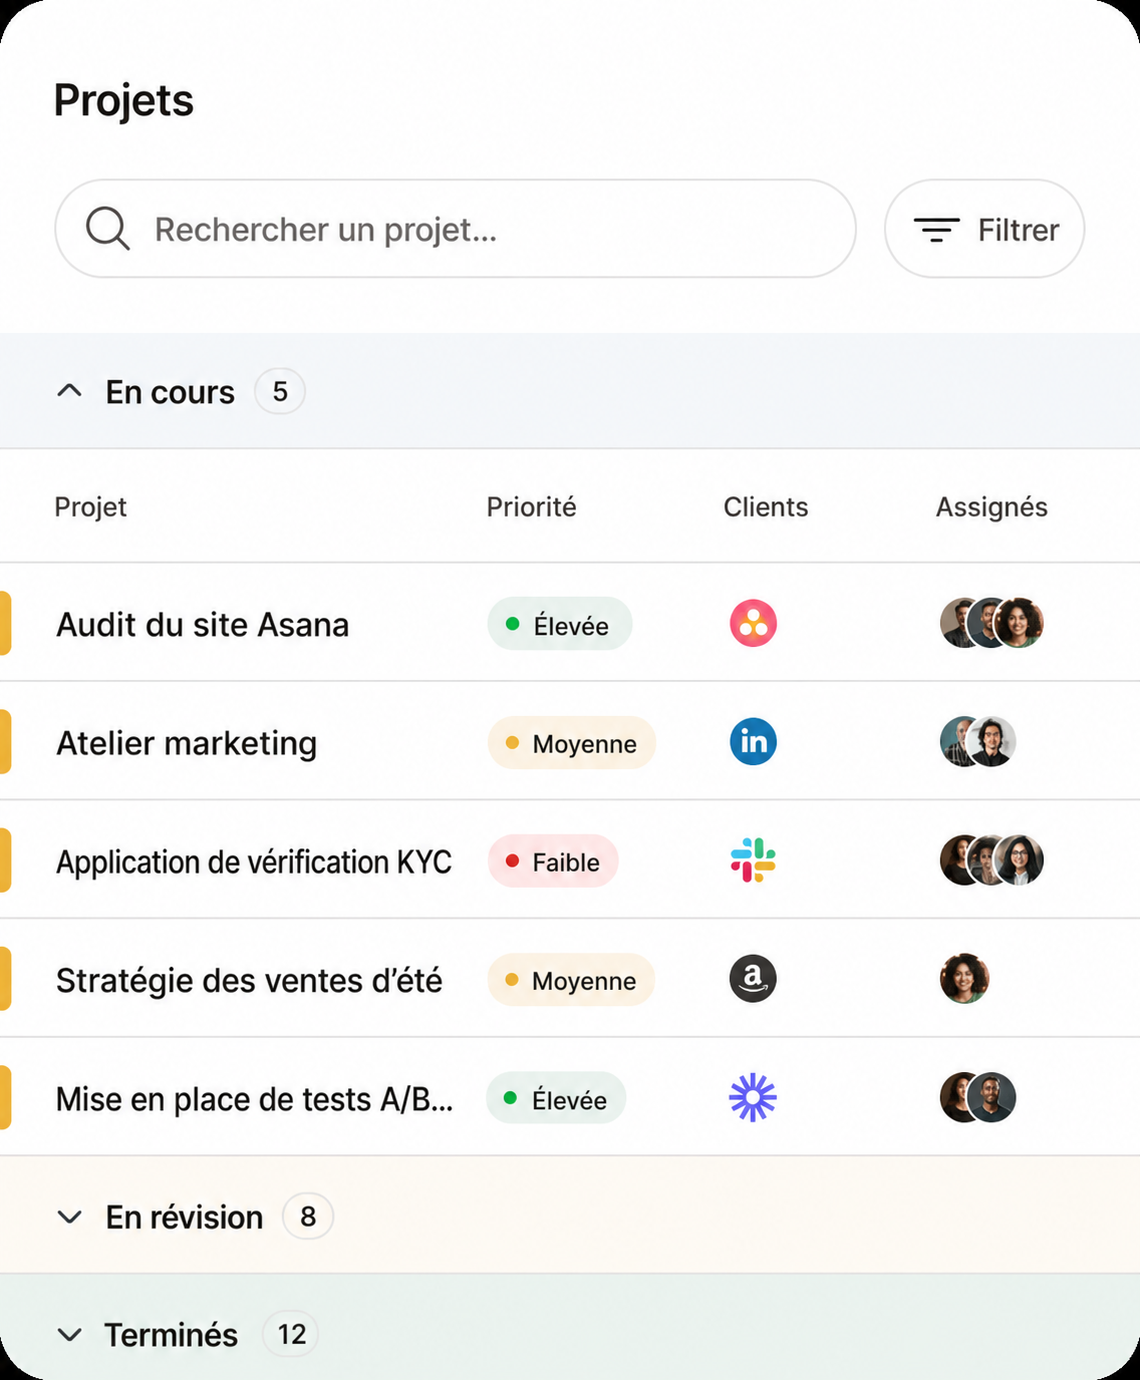Open assignee avatars for Mise en place de tests A/B
The image size is (1140, 1380).
tap(978, 1098)
